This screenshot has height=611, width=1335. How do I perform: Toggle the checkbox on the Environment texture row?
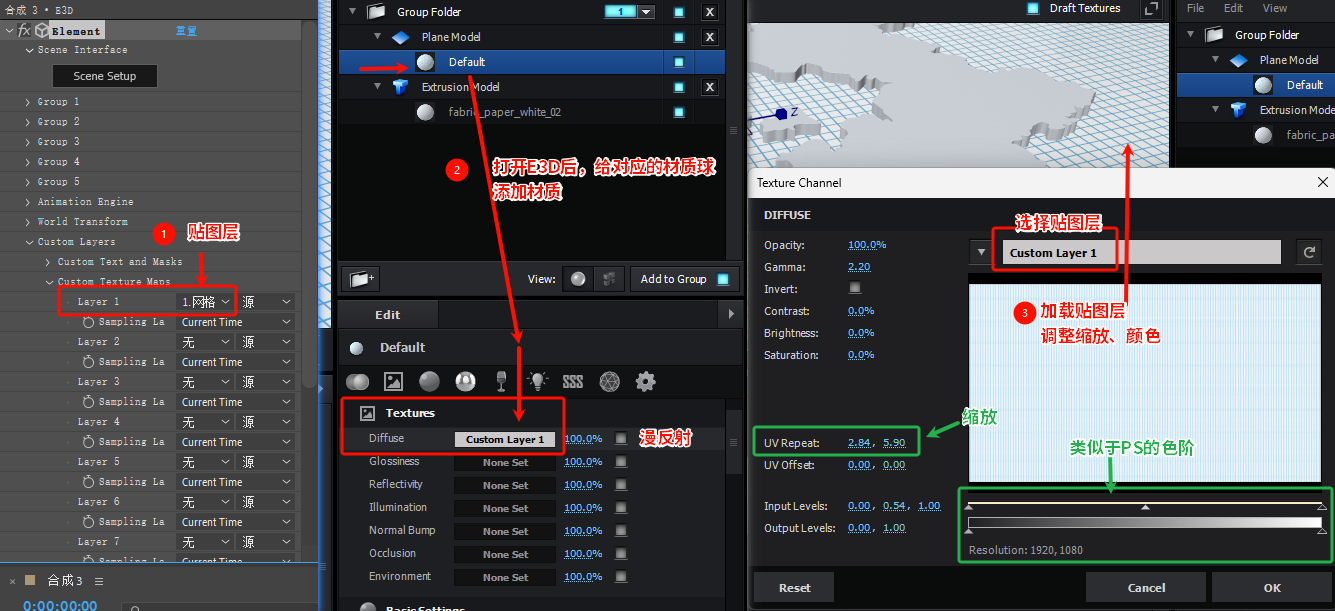coord(621,577)
